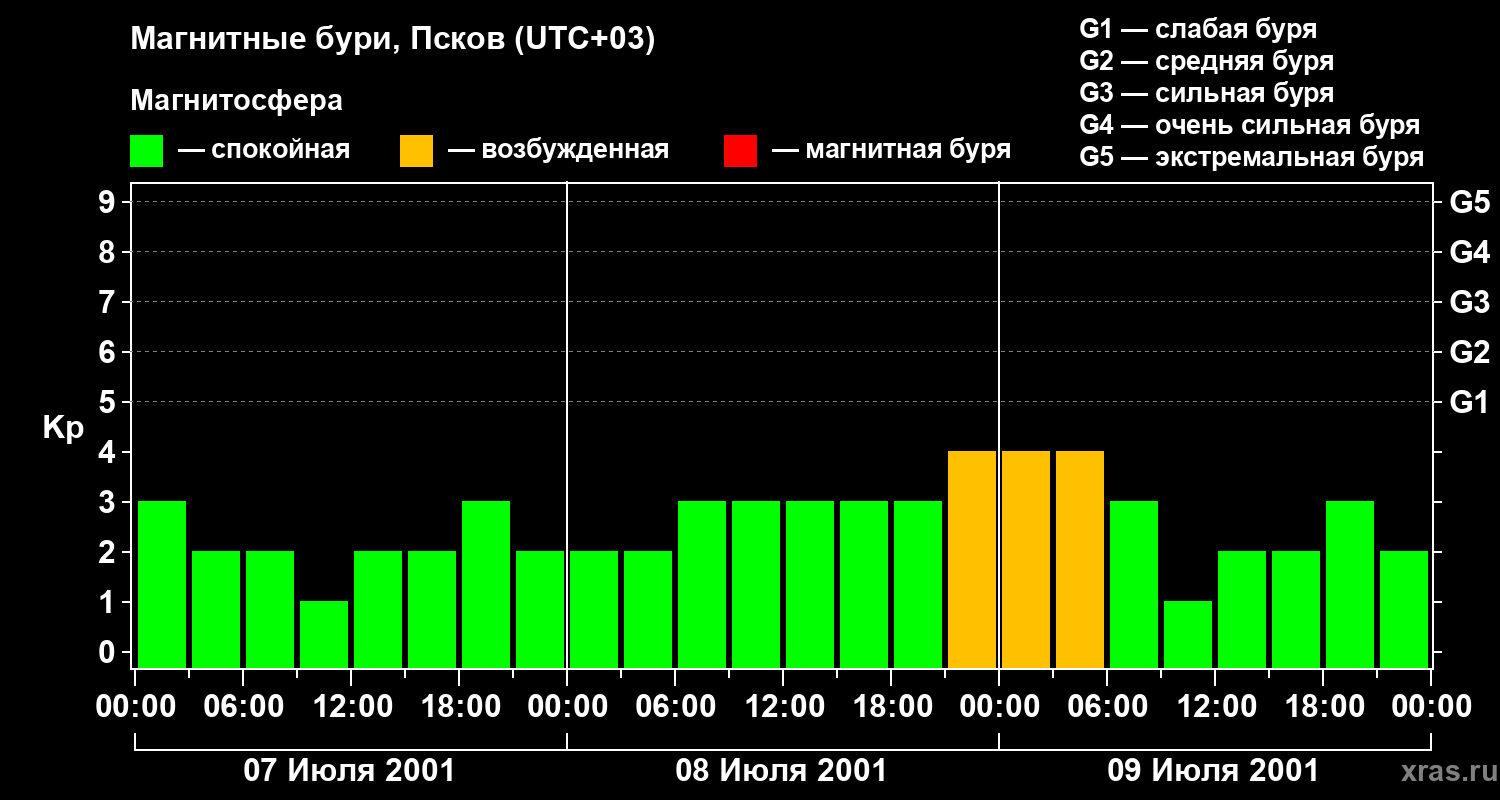1500x800 pixels.
Task: Click the '07 Июля 2001' date label
Action: pos(350,771)
